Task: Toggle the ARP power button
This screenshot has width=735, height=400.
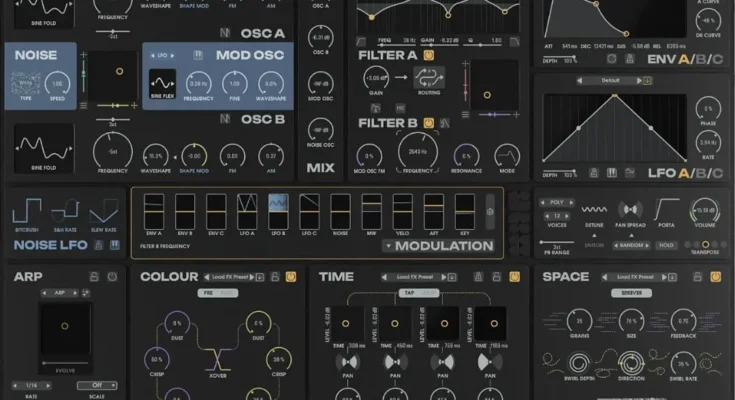Action: point(112,276)
